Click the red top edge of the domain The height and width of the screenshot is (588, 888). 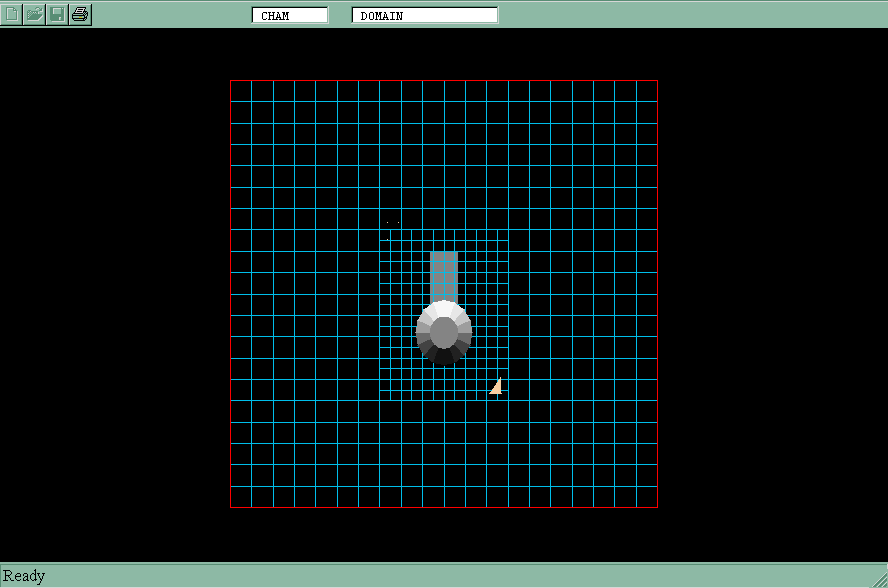444,80
